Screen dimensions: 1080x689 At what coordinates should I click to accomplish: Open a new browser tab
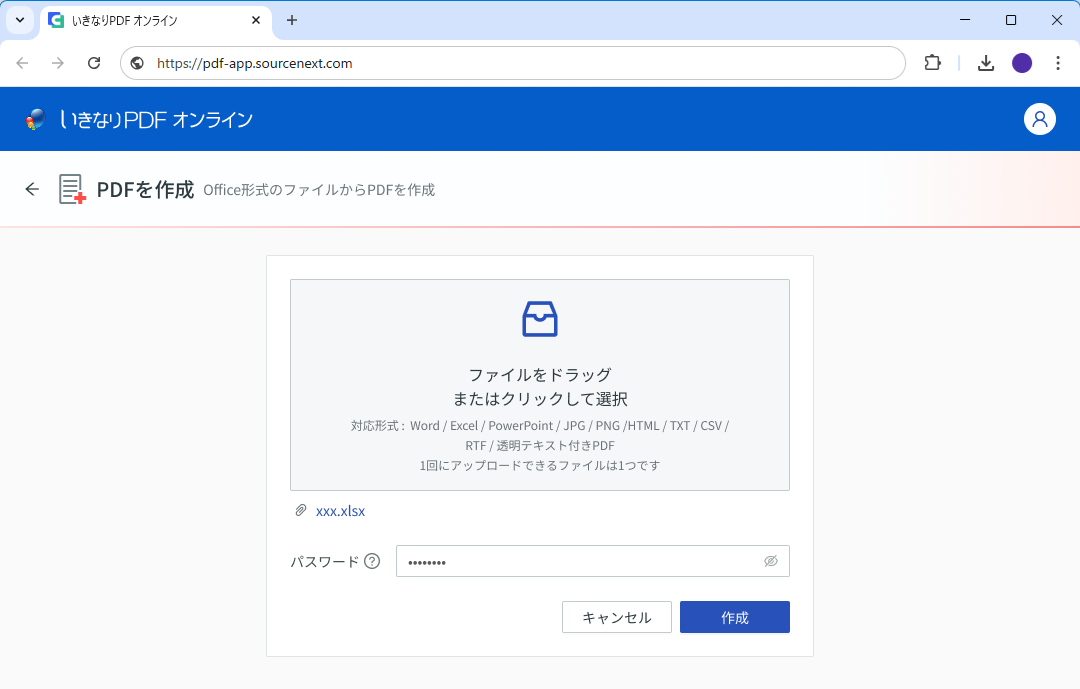[x=290, y=20]
